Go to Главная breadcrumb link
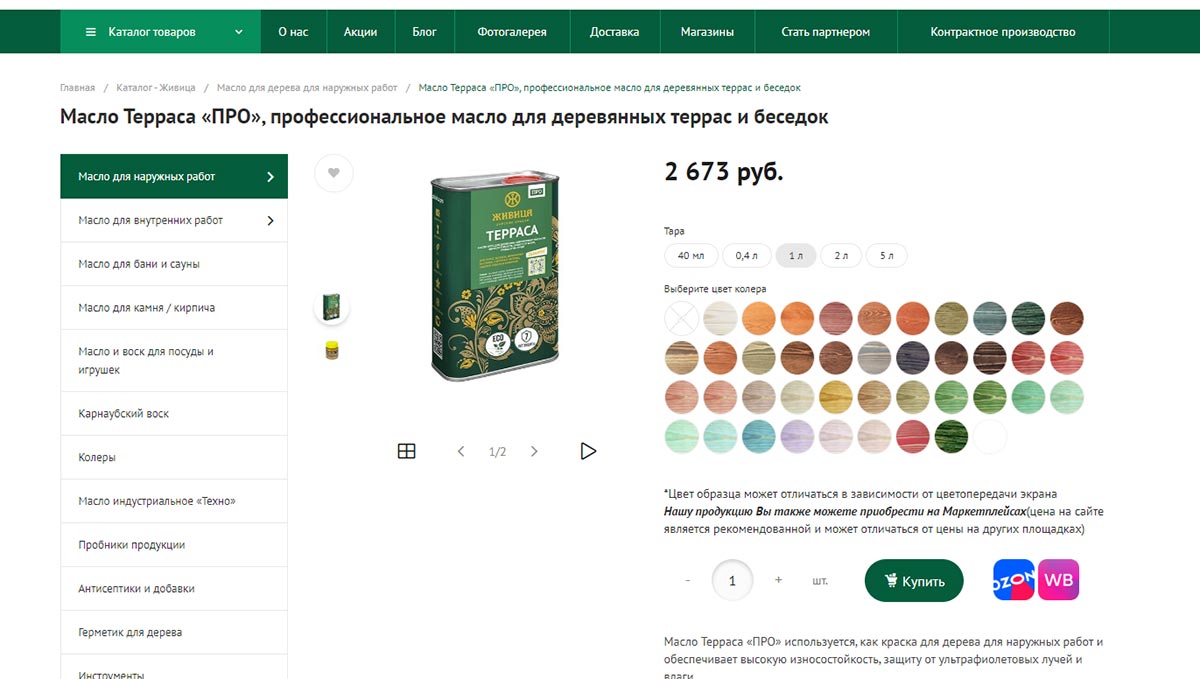This screenshot has height=679, width=1200. pos(77,88)
